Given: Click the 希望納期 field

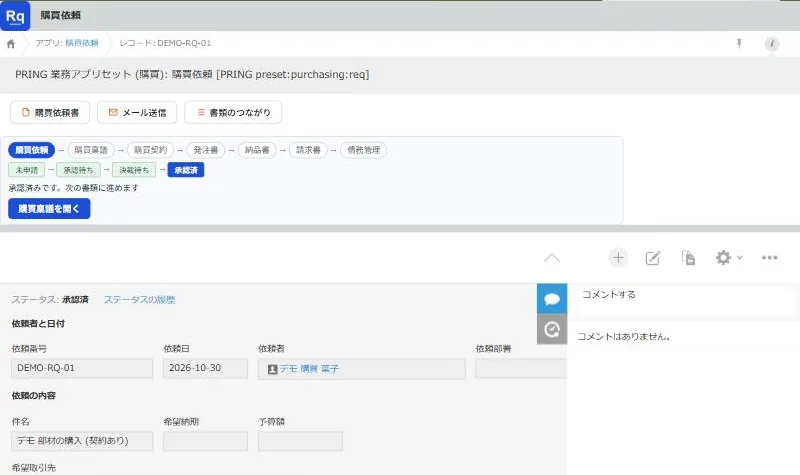Looking at the screenshot, I should [206, 441].
